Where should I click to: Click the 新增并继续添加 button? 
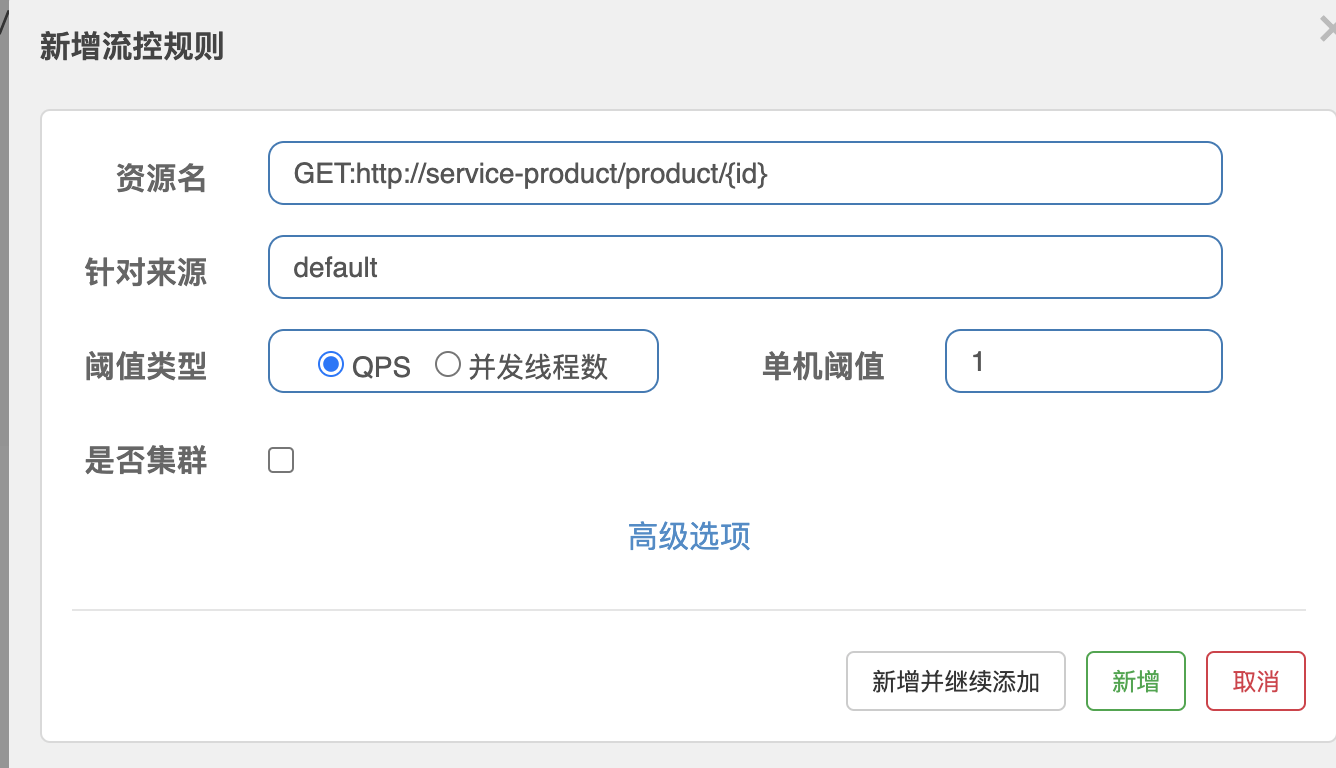pos(955,681)
